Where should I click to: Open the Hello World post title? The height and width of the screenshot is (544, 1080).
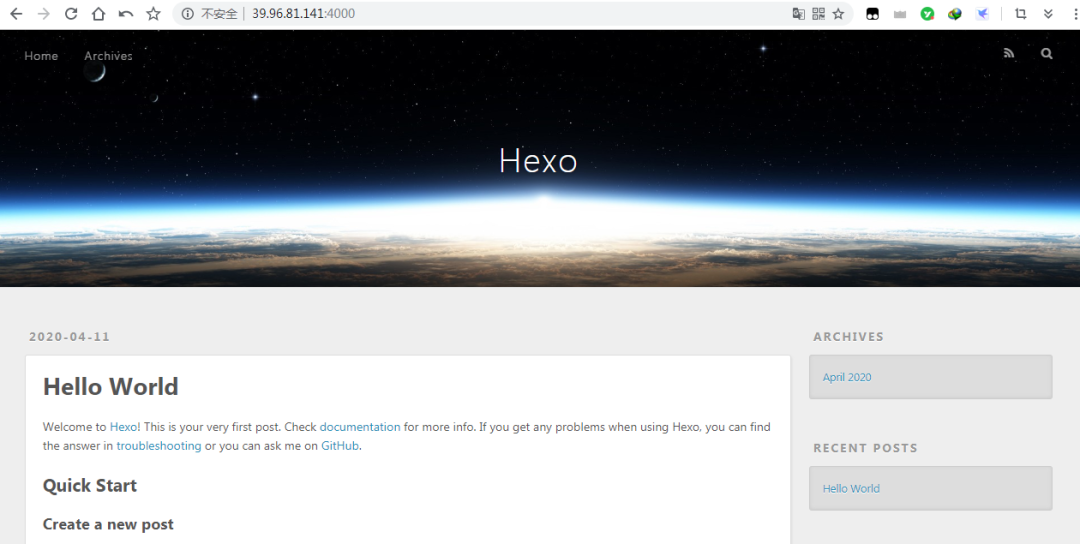pyautogui.click(x=110, y=387)
